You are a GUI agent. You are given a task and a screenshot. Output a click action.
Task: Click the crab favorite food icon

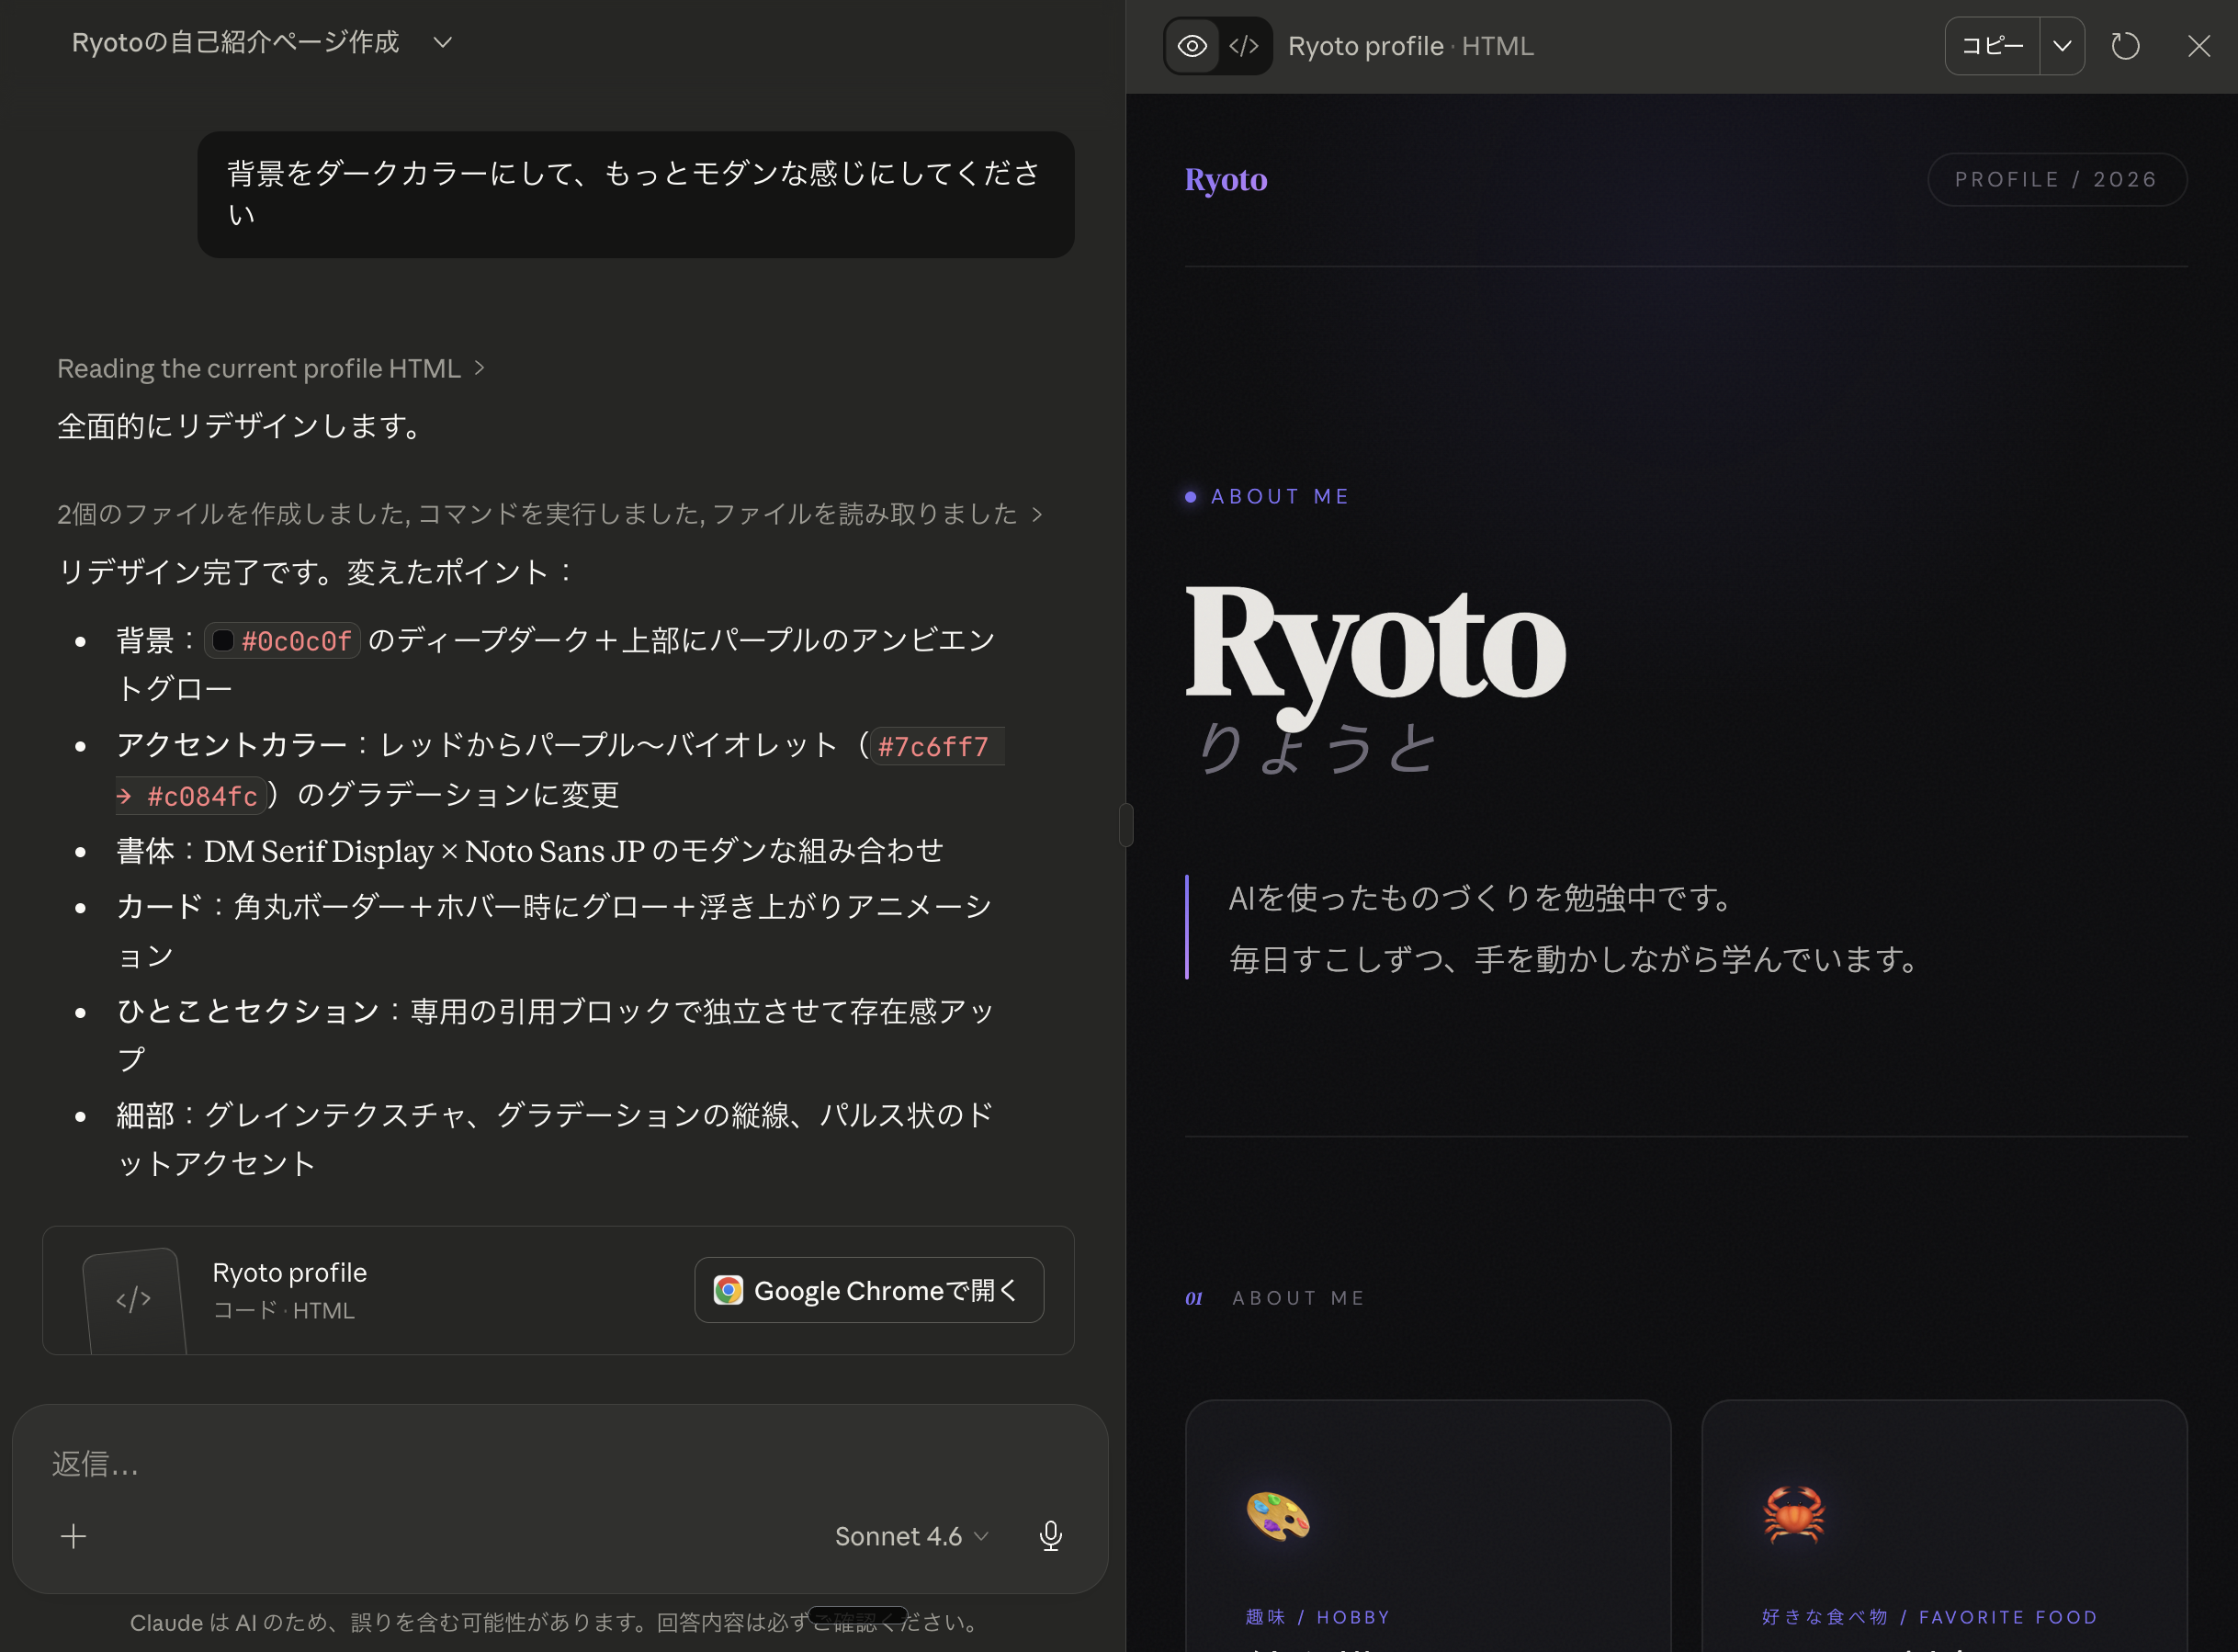(1793, 1514)
